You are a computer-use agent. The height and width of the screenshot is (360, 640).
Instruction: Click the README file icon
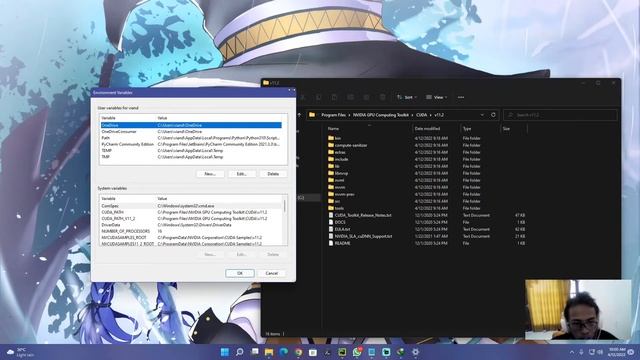(x=331, y=243)
